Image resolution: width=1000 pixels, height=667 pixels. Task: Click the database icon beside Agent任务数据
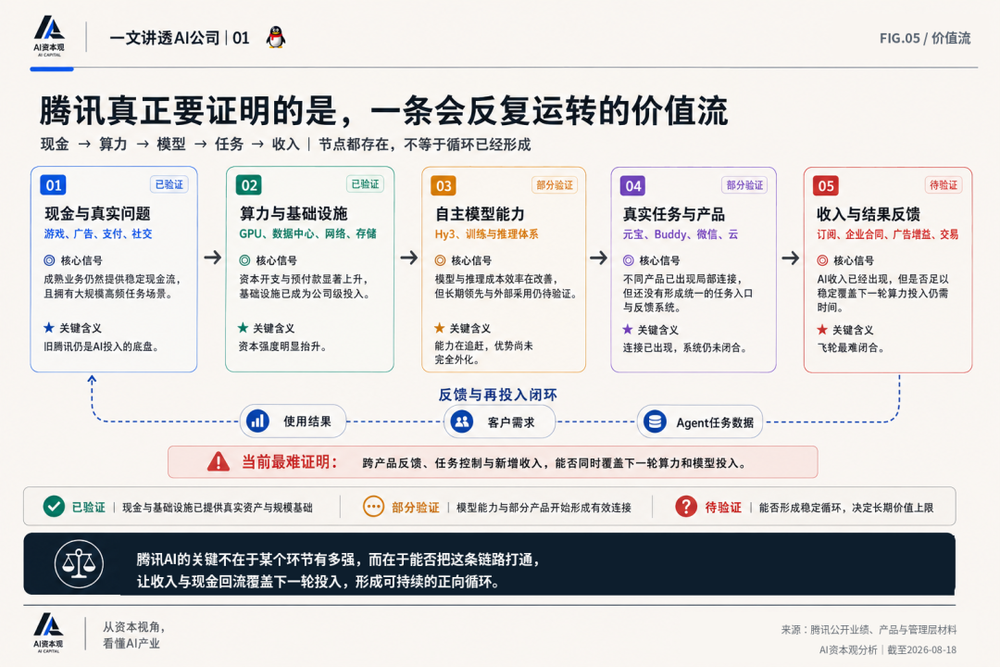(655, 422)
